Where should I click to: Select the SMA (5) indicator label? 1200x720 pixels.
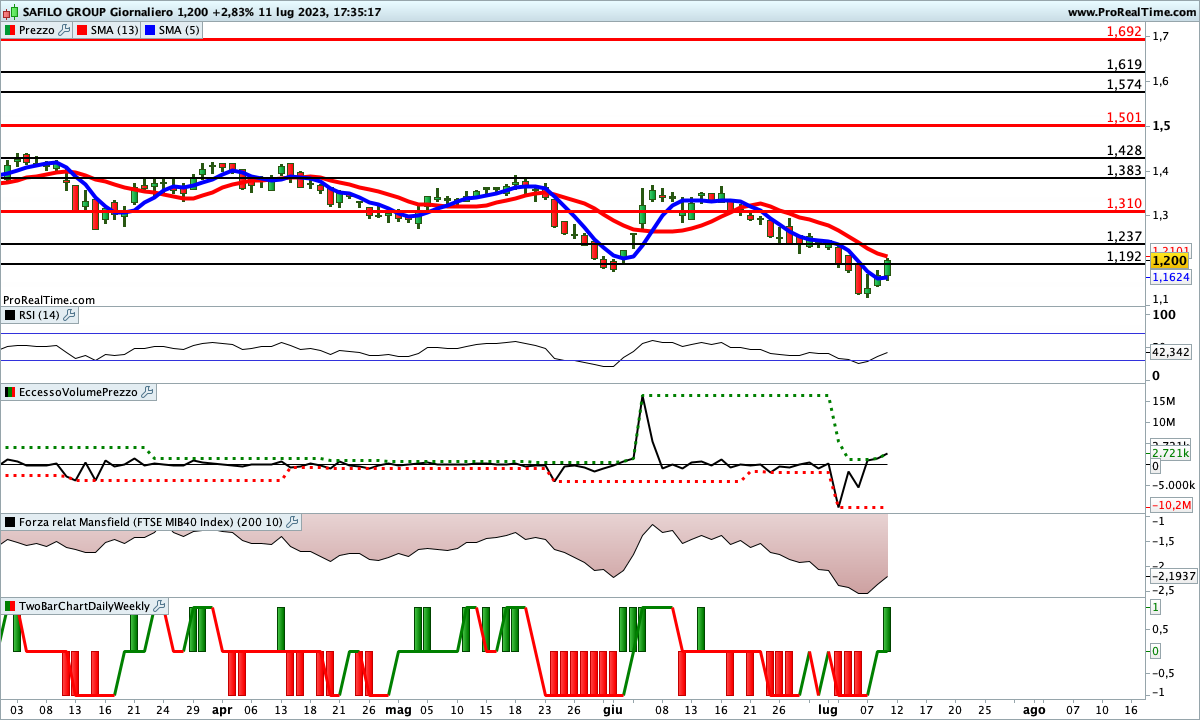180,30
